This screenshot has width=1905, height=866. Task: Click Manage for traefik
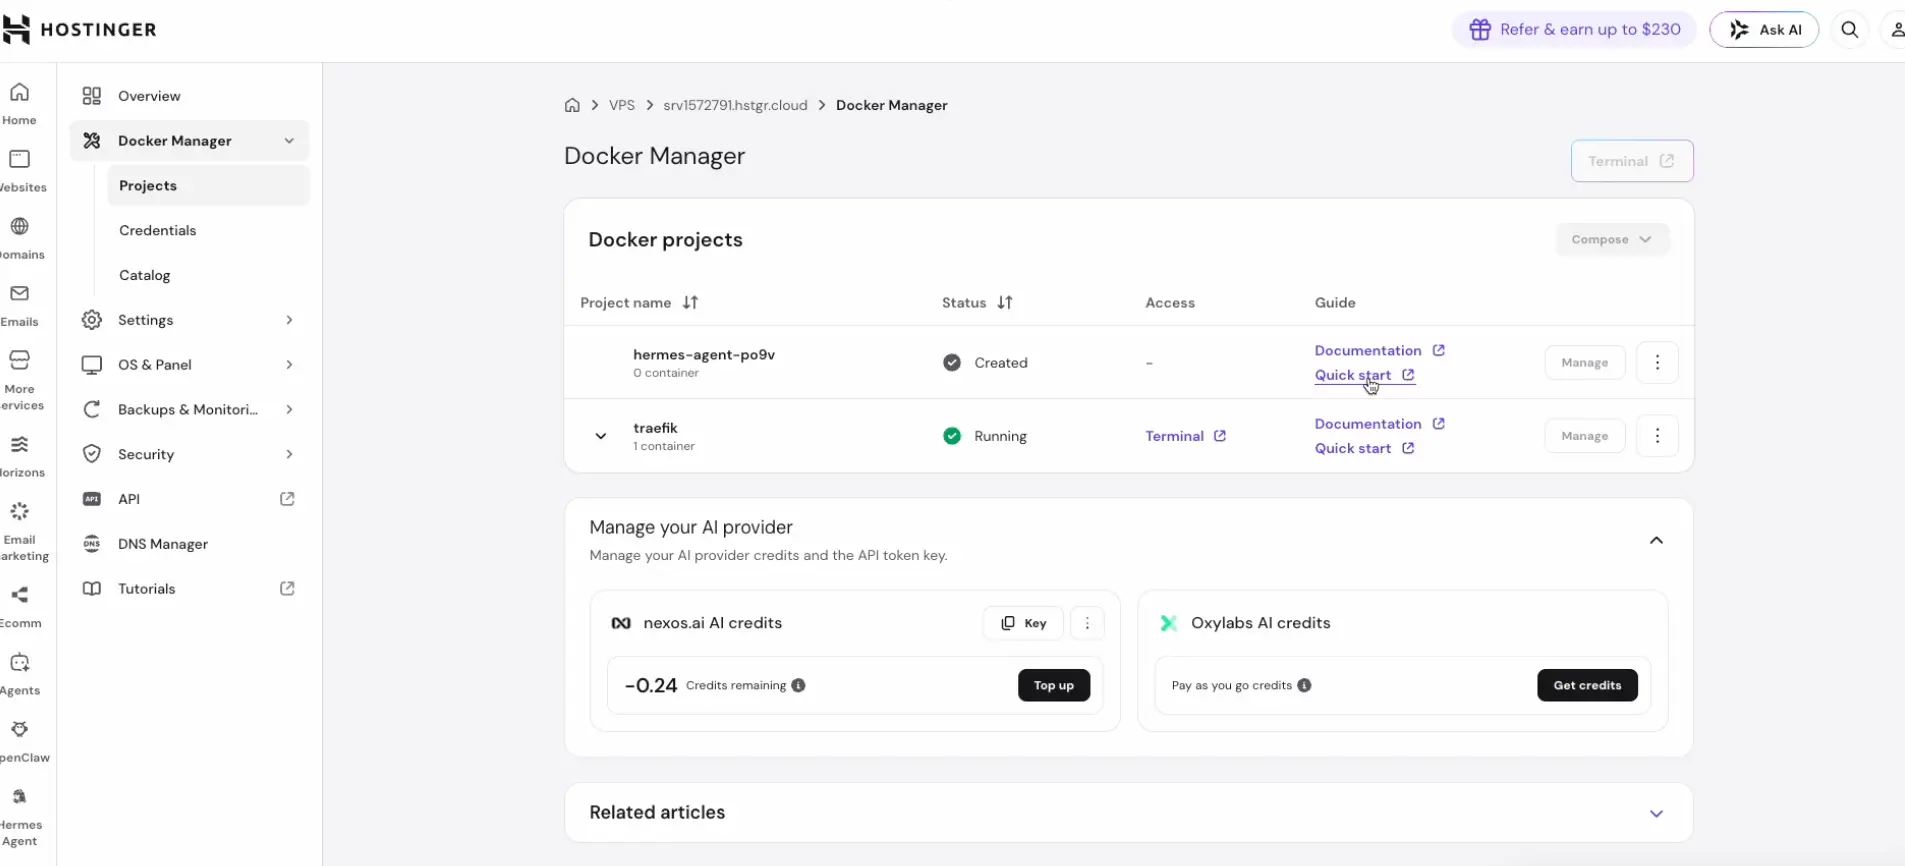coord(1585,436)
